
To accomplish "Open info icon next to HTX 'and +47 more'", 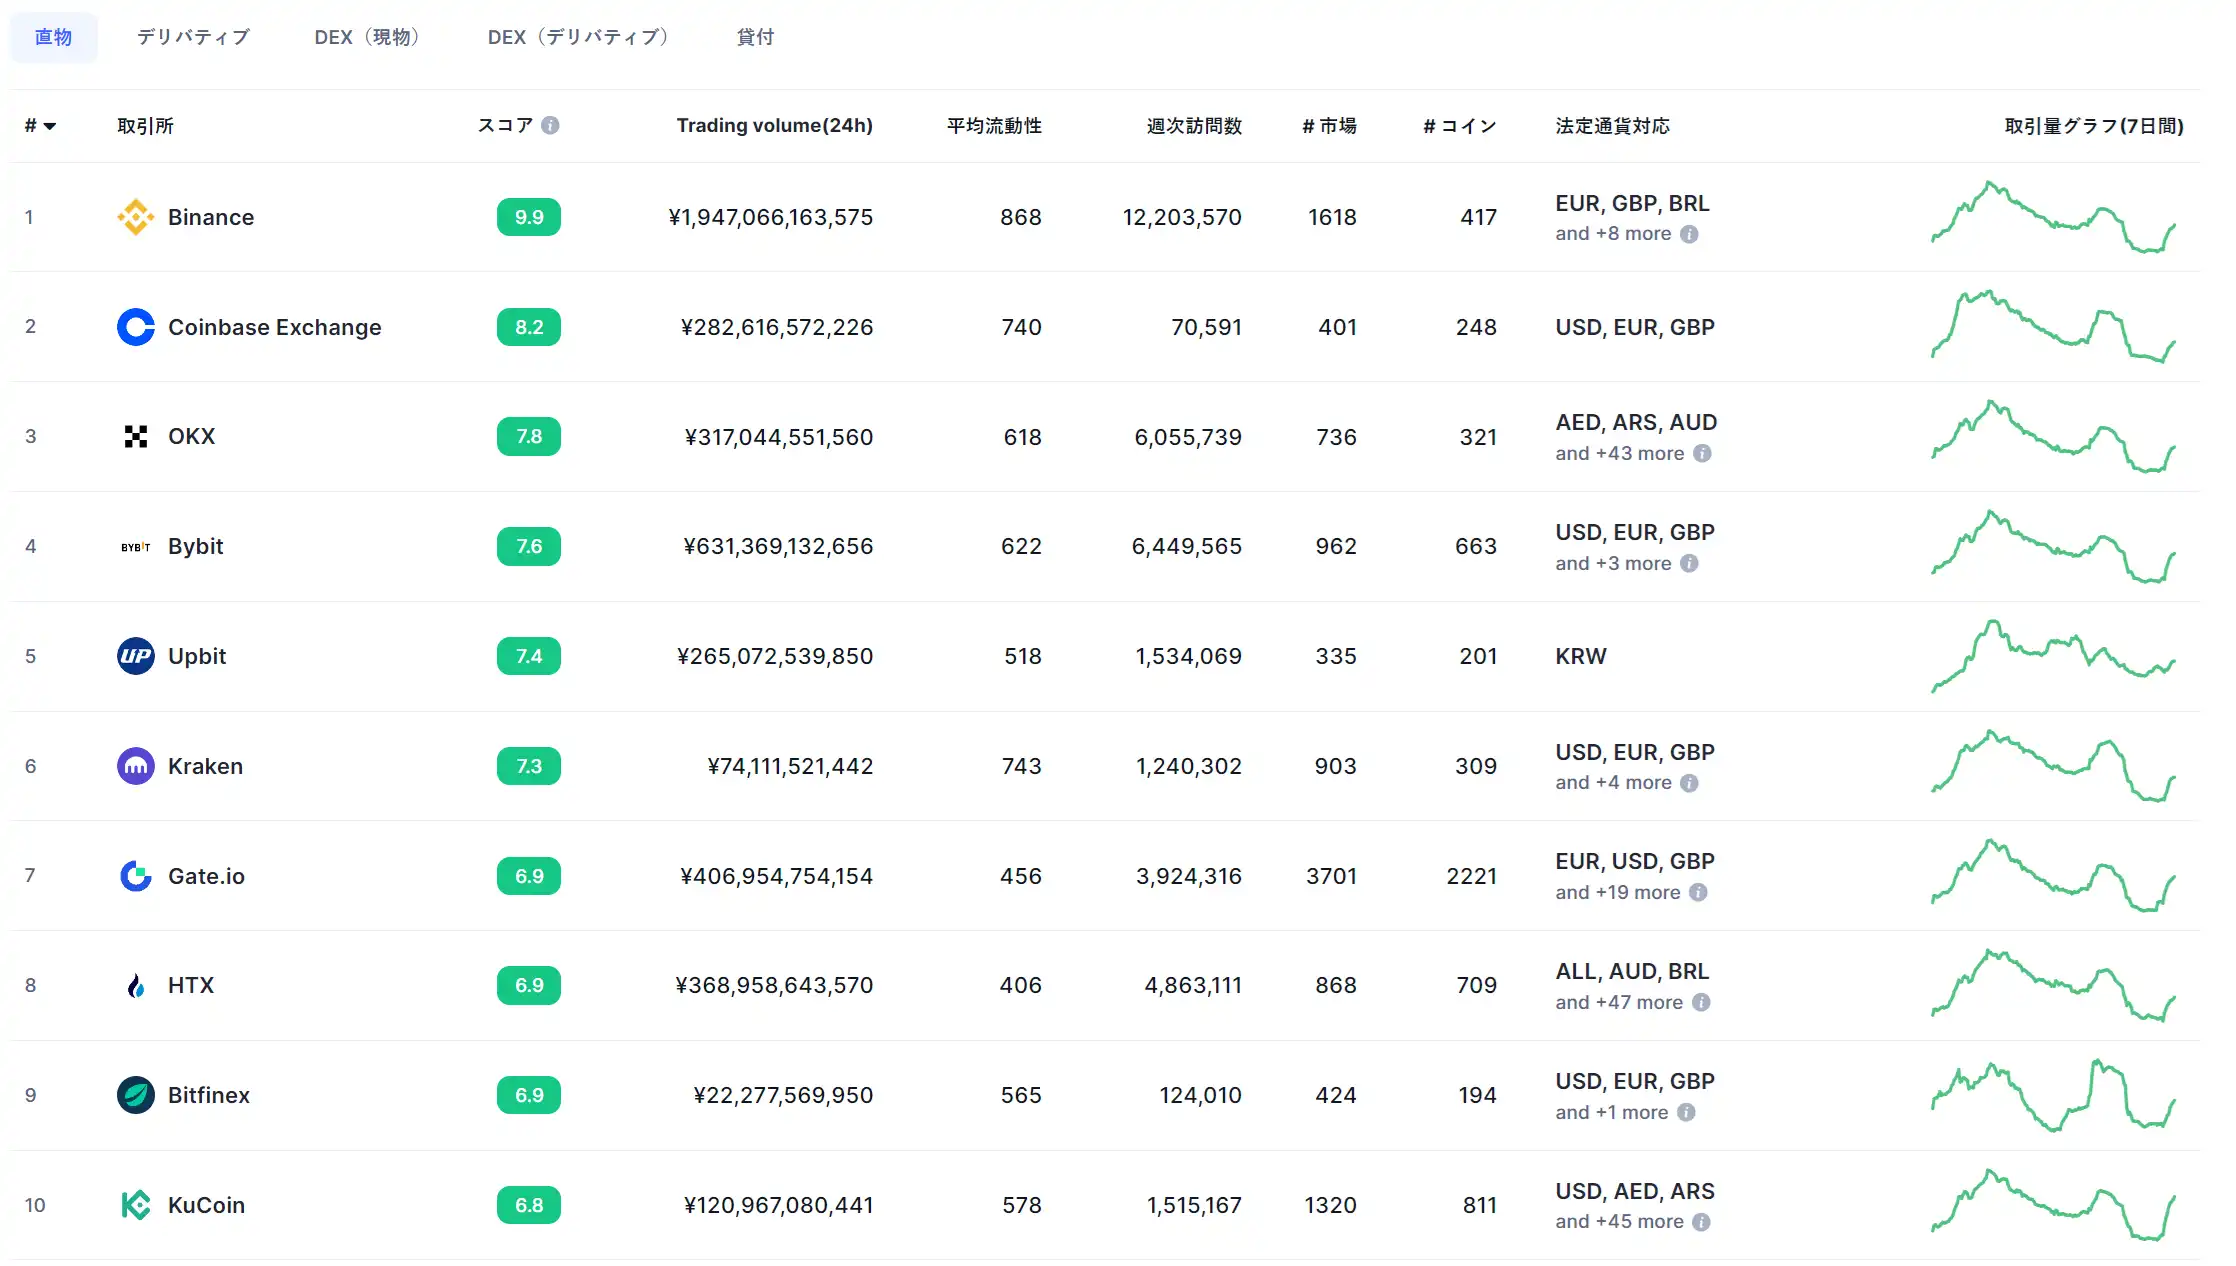I will 1701,1002.
